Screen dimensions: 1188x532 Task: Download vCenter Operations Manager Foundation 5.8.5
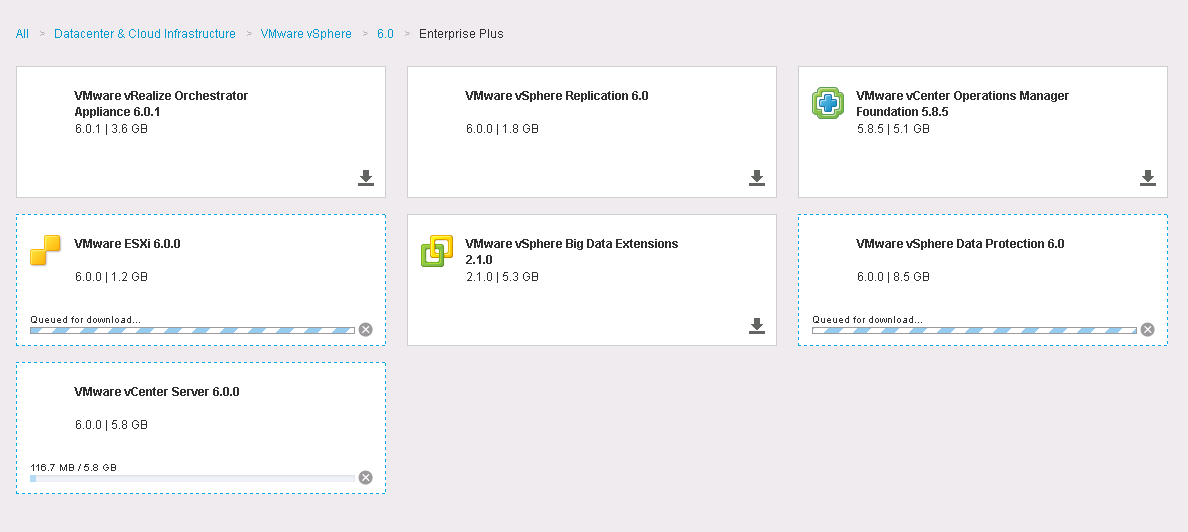click(x=1148, y=178)
